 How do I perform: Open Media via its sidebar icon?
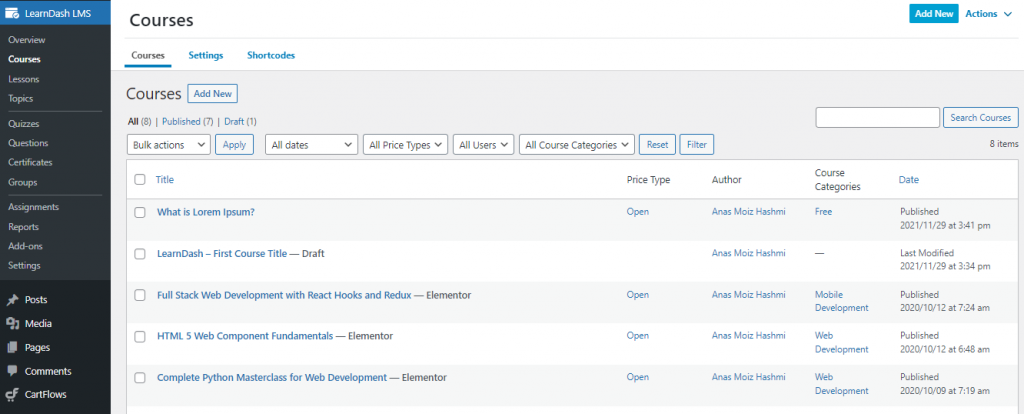click(12, 324)
